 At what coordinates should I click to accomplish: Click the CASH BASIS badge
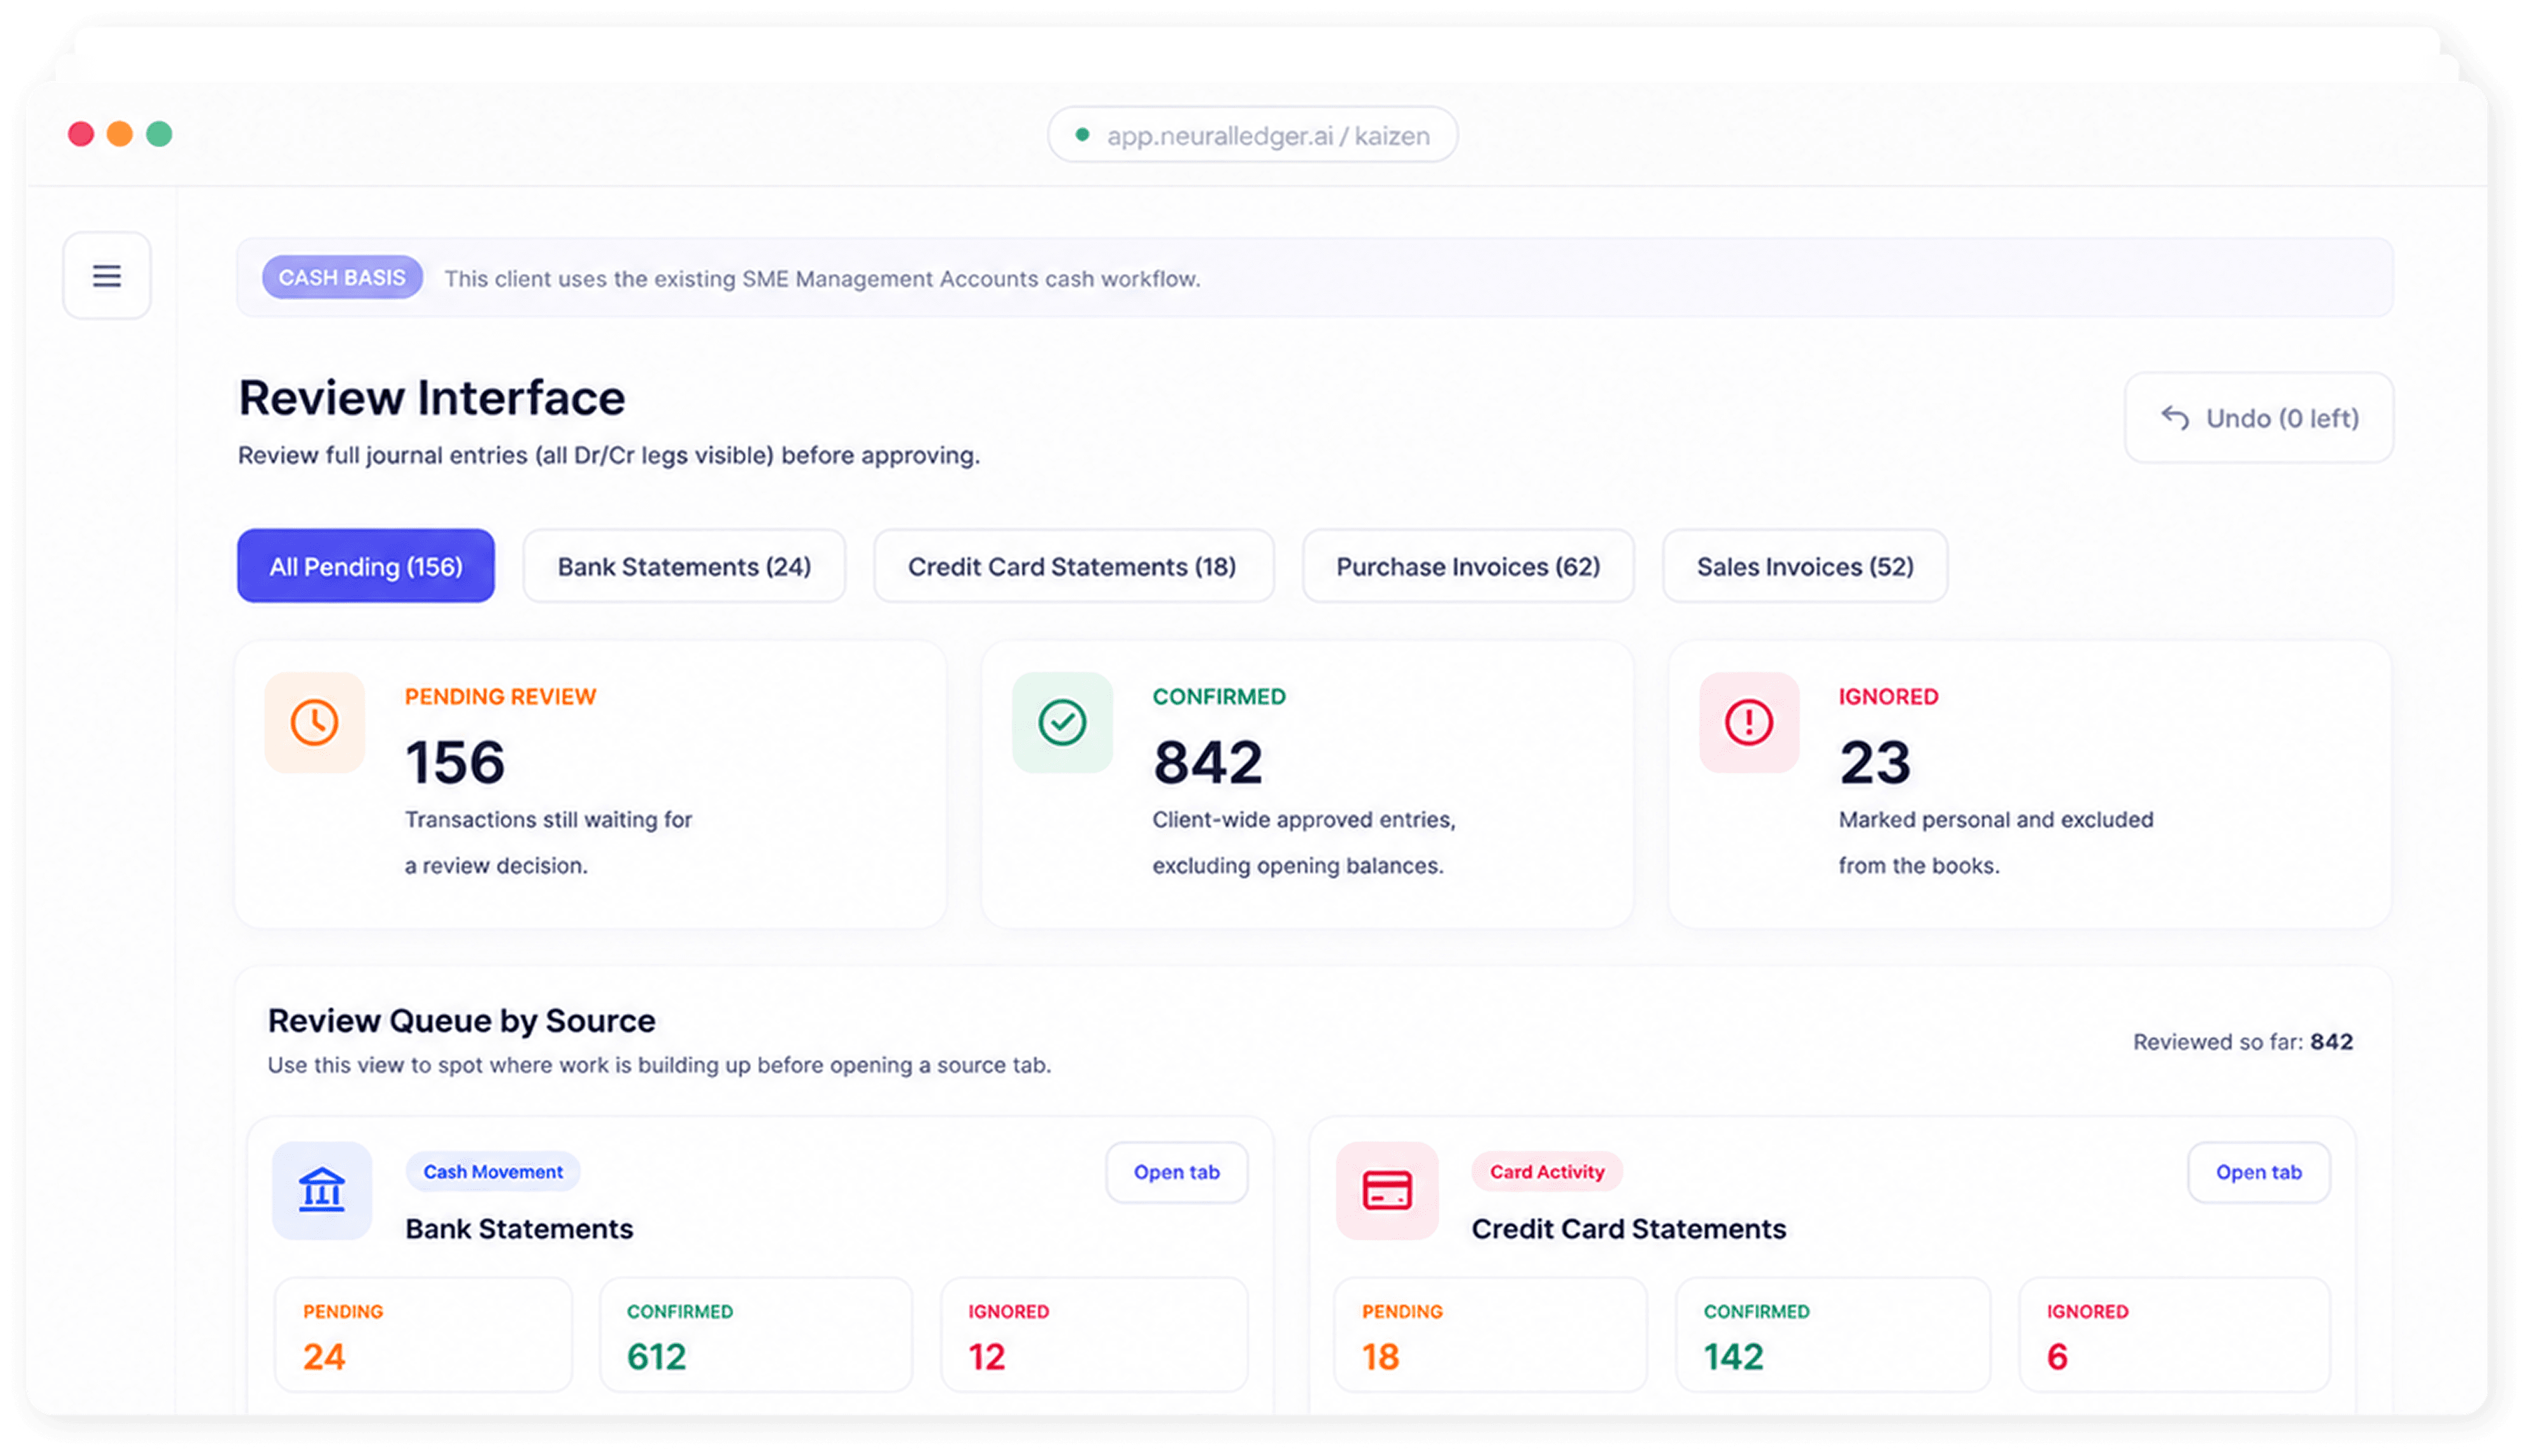pos(342,277)
